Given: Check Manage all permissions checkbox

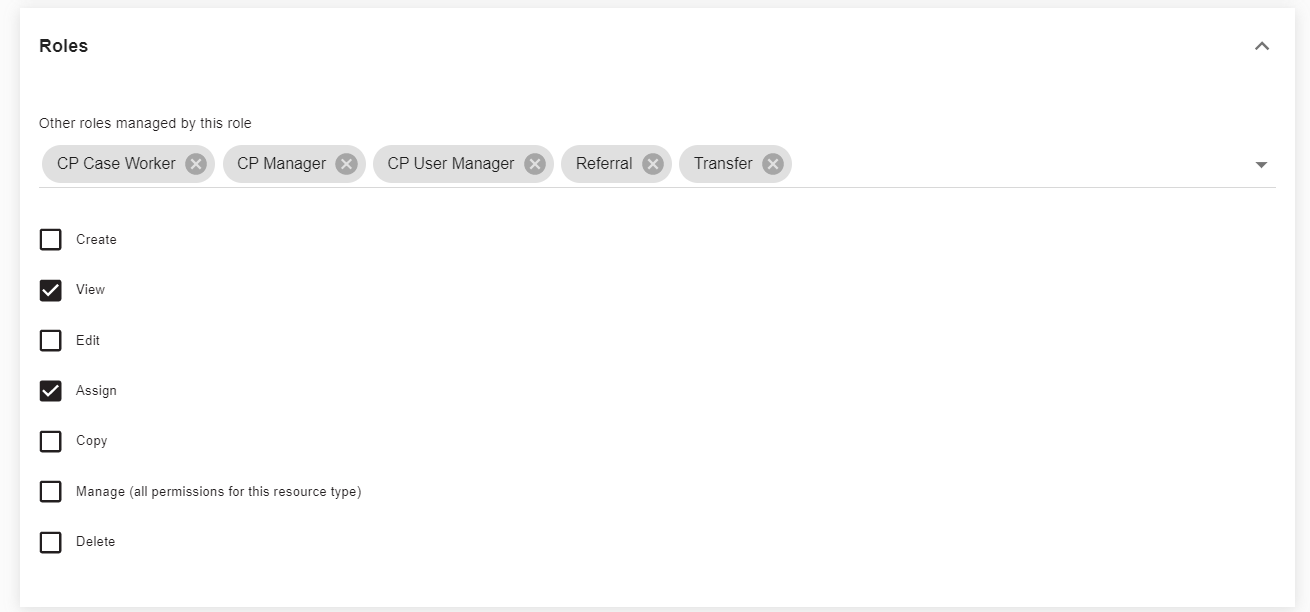Looking at the screenshot, I should (50, 491).
